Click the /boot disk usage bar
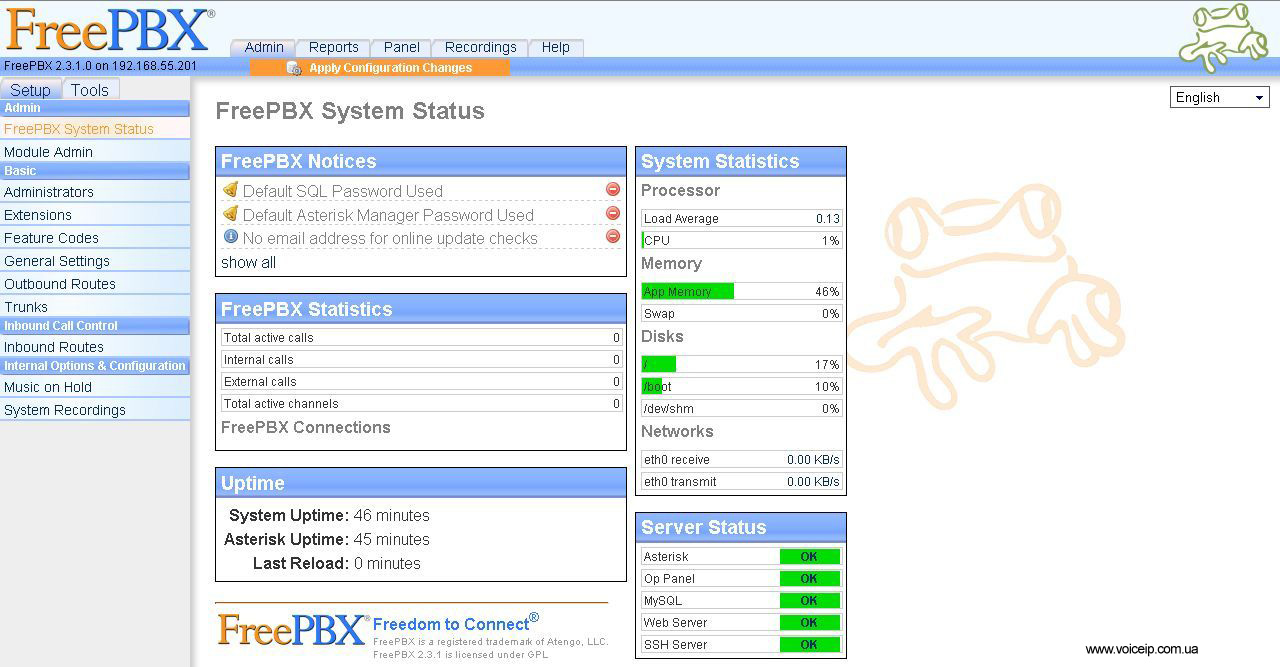This screenshot has width=1280, height=667. 741,386
